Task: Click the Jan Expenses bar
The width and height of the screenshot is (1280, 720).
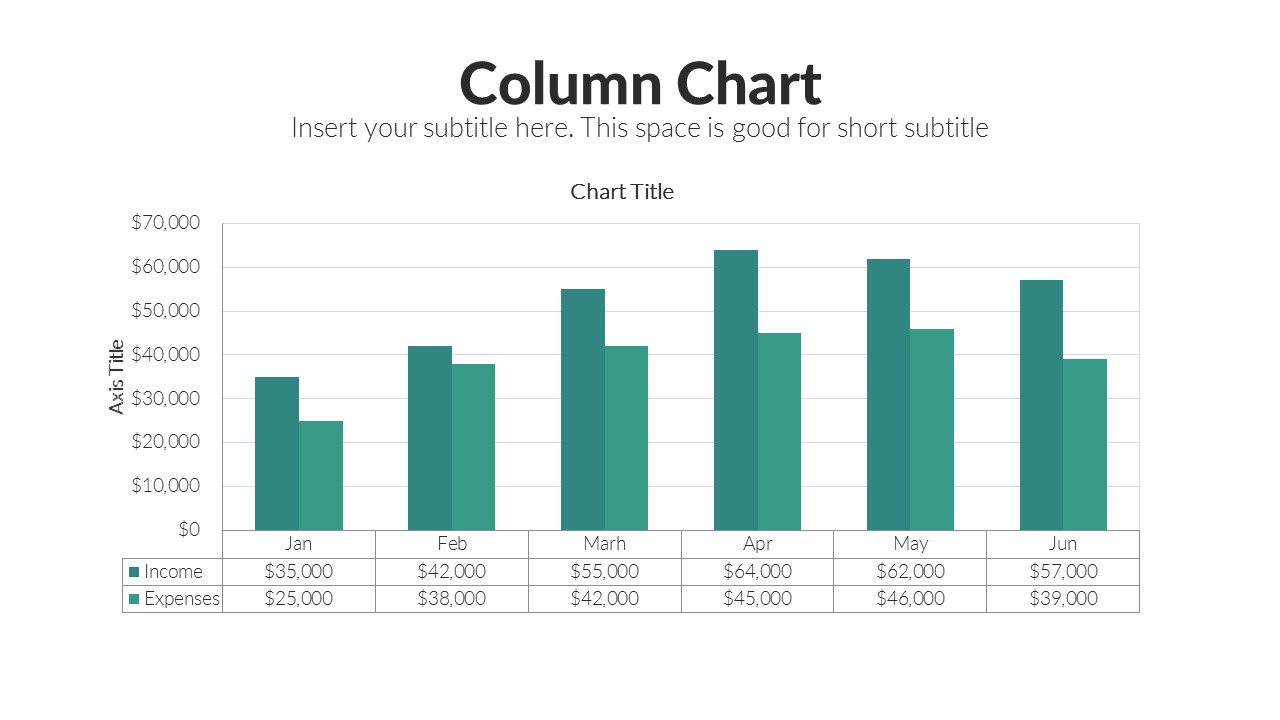Action: [321, 475]
